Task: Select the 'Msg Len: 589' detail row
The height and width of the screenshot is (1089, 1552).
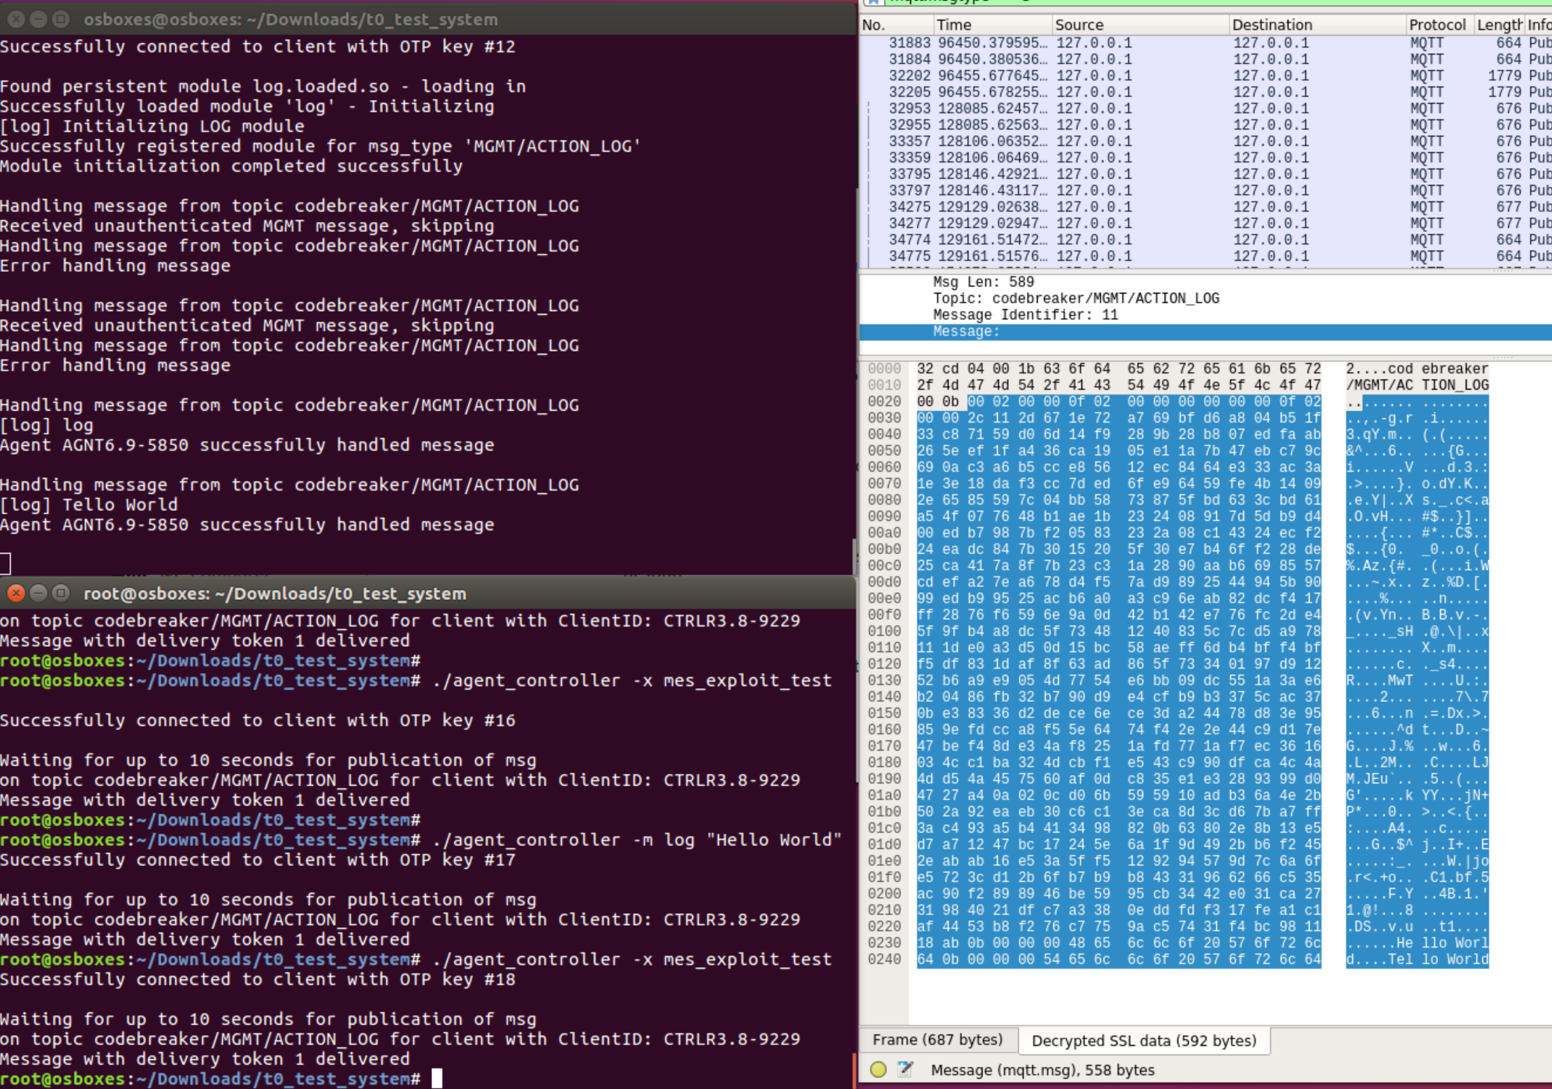Action: pyautogui.click(x=1206, y=282)
